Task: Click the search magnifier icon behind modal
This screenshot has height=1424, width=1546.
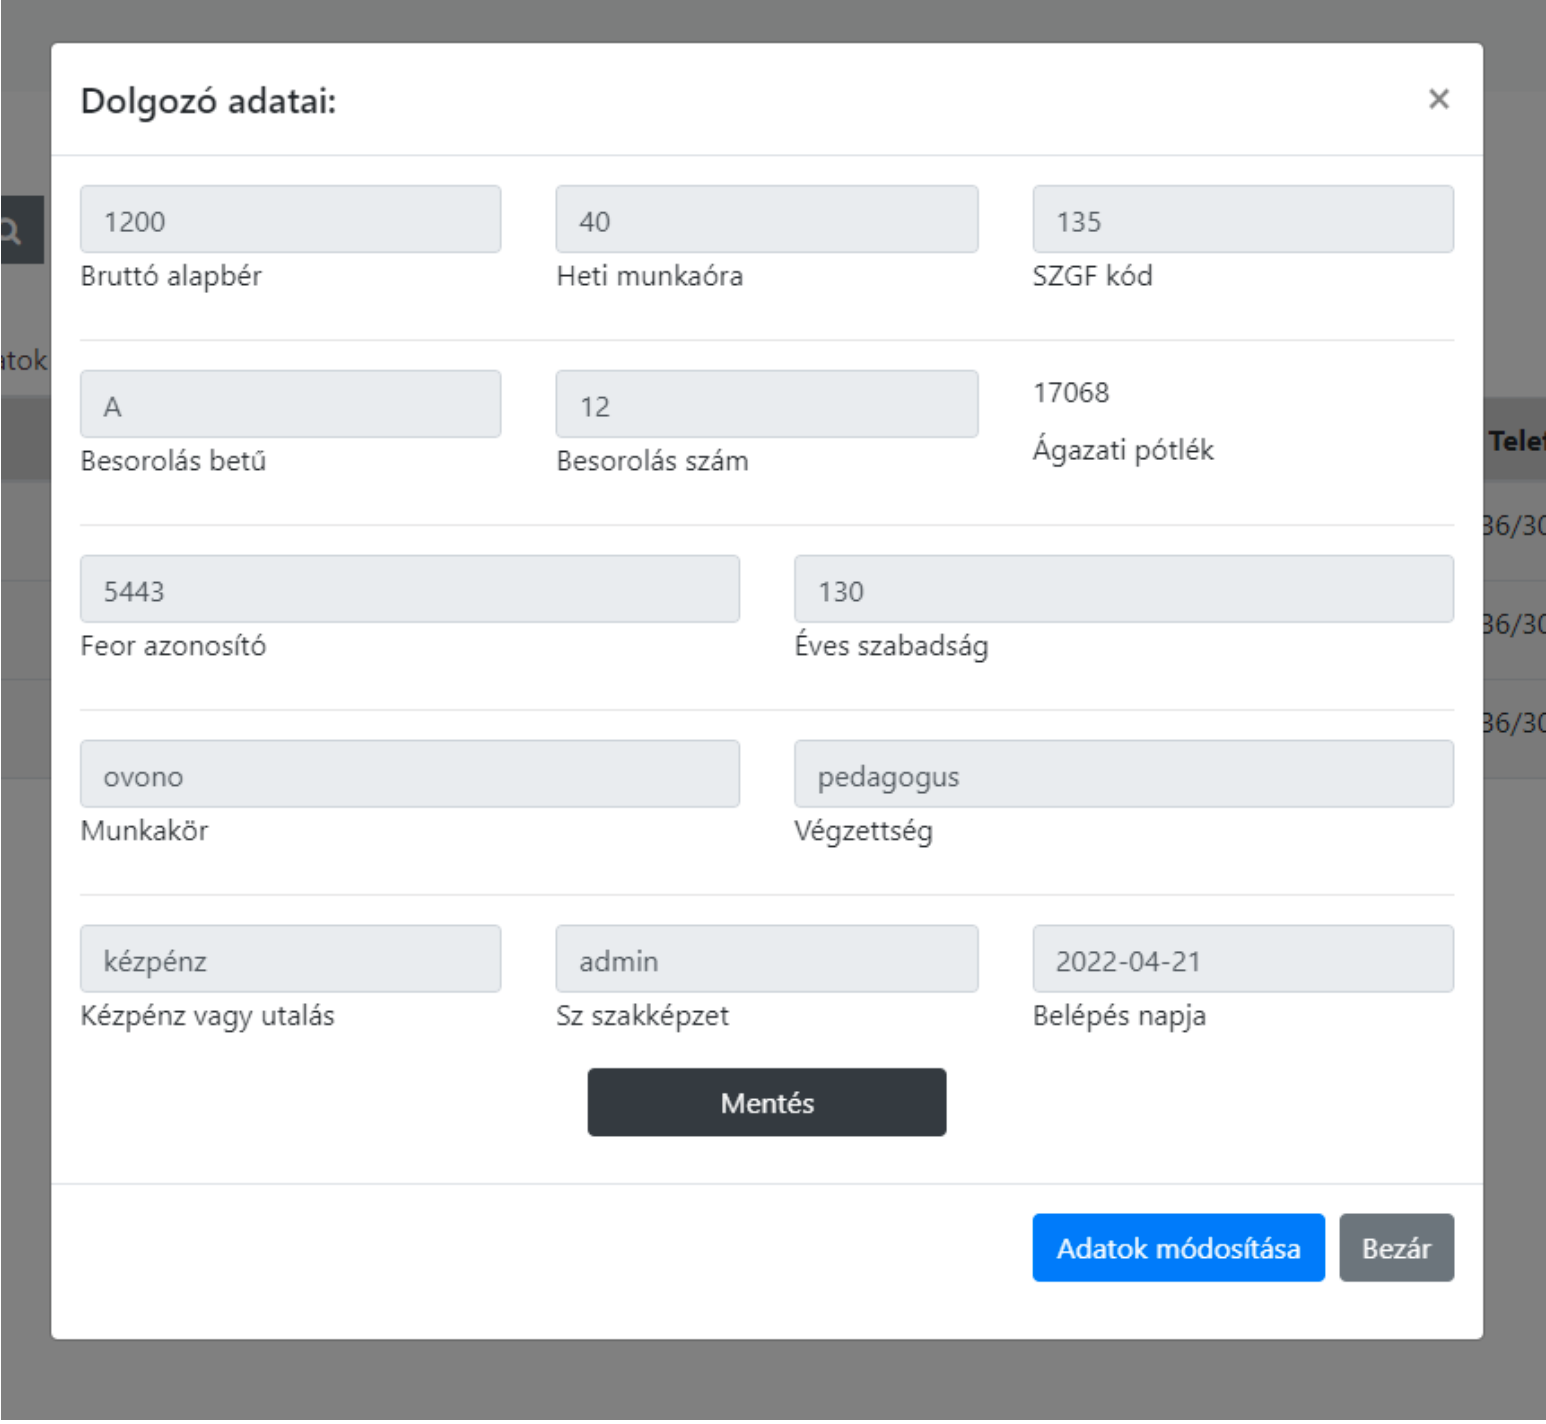Action: tap(14, 231)
